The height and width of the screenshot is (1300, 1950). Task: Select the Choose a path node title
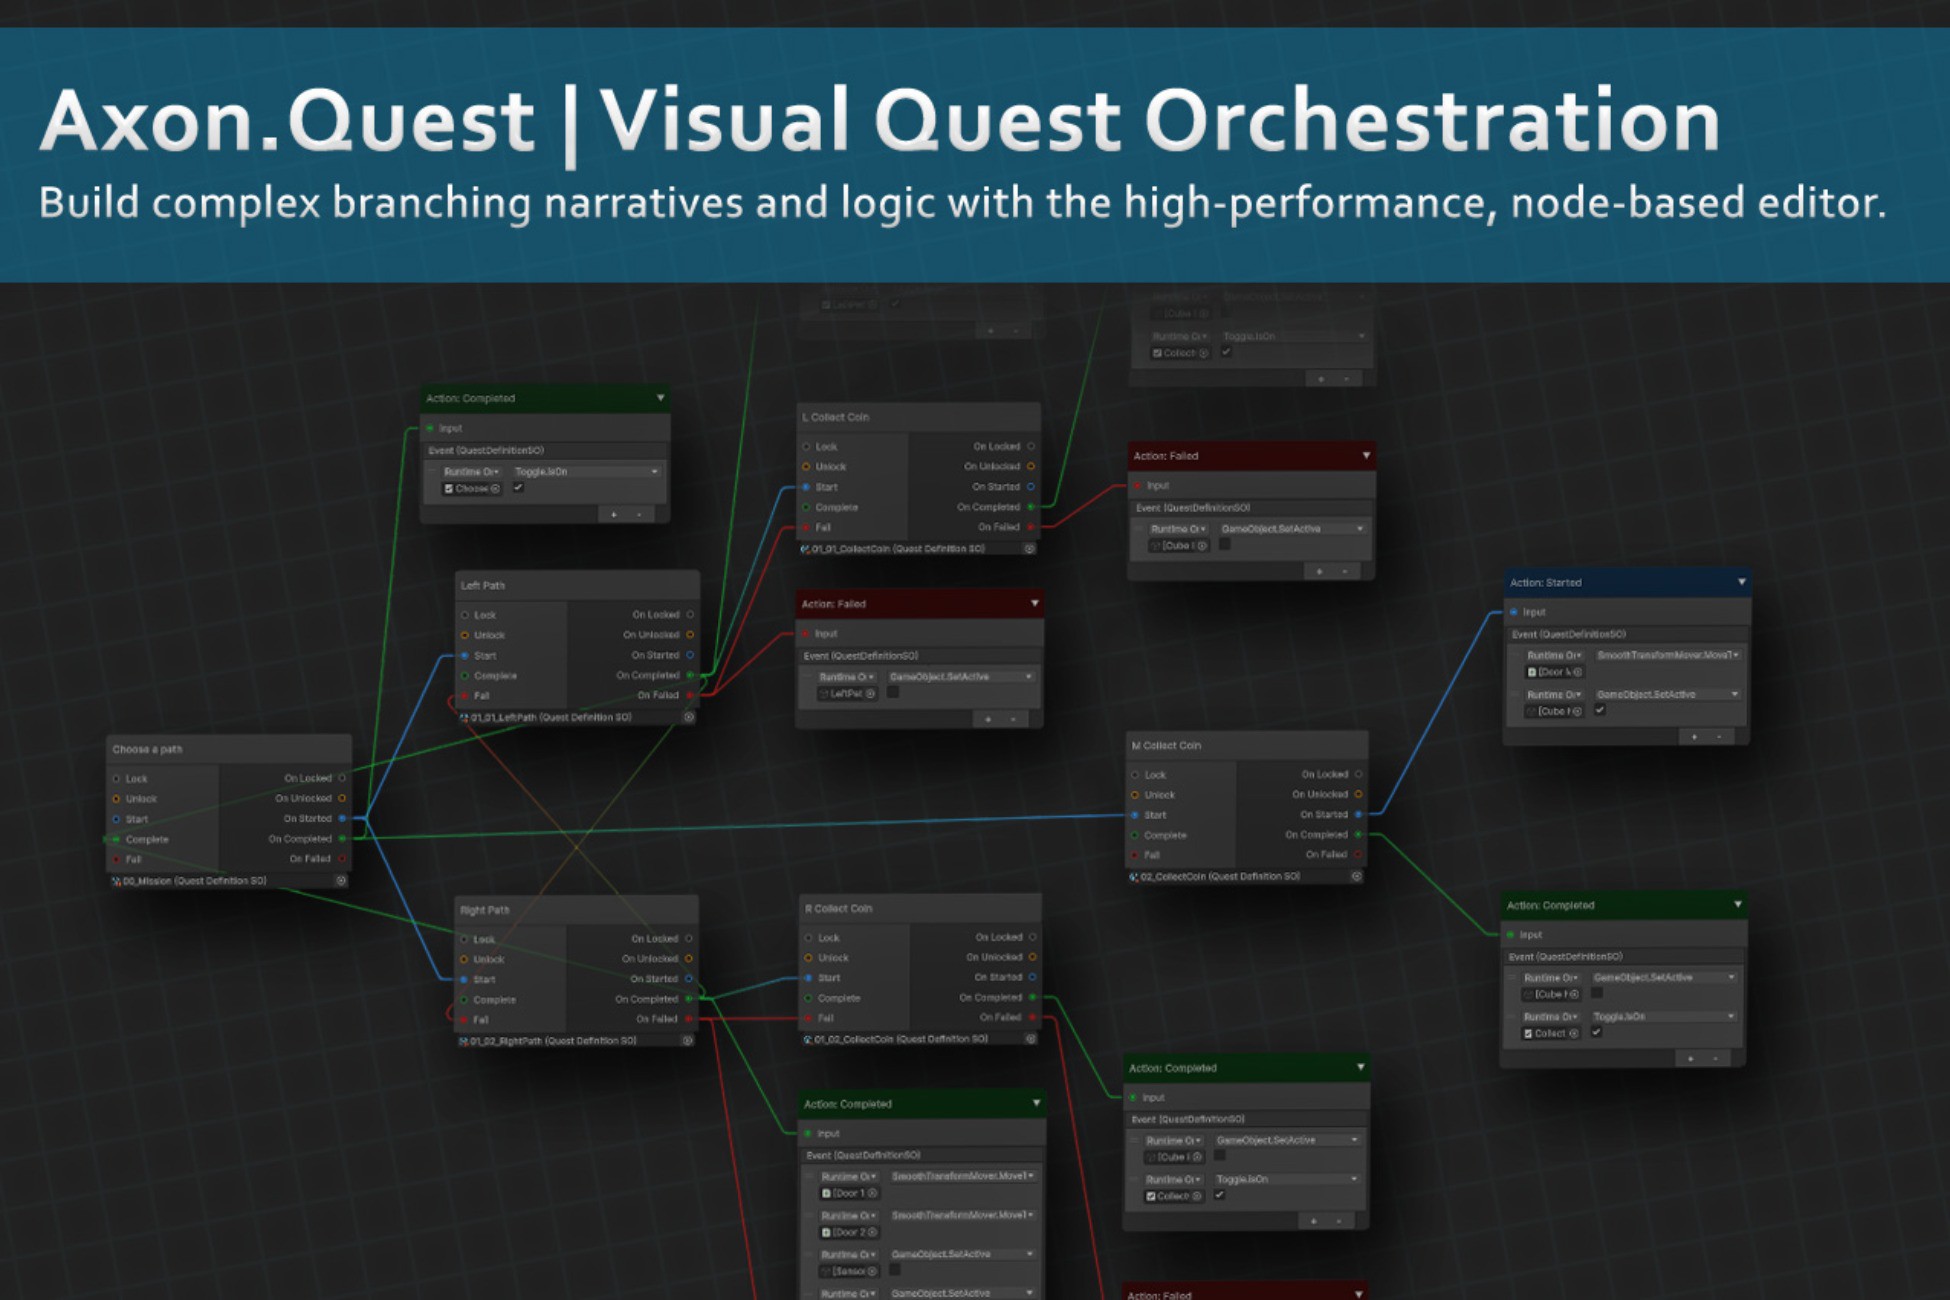[x=148, y=749]
